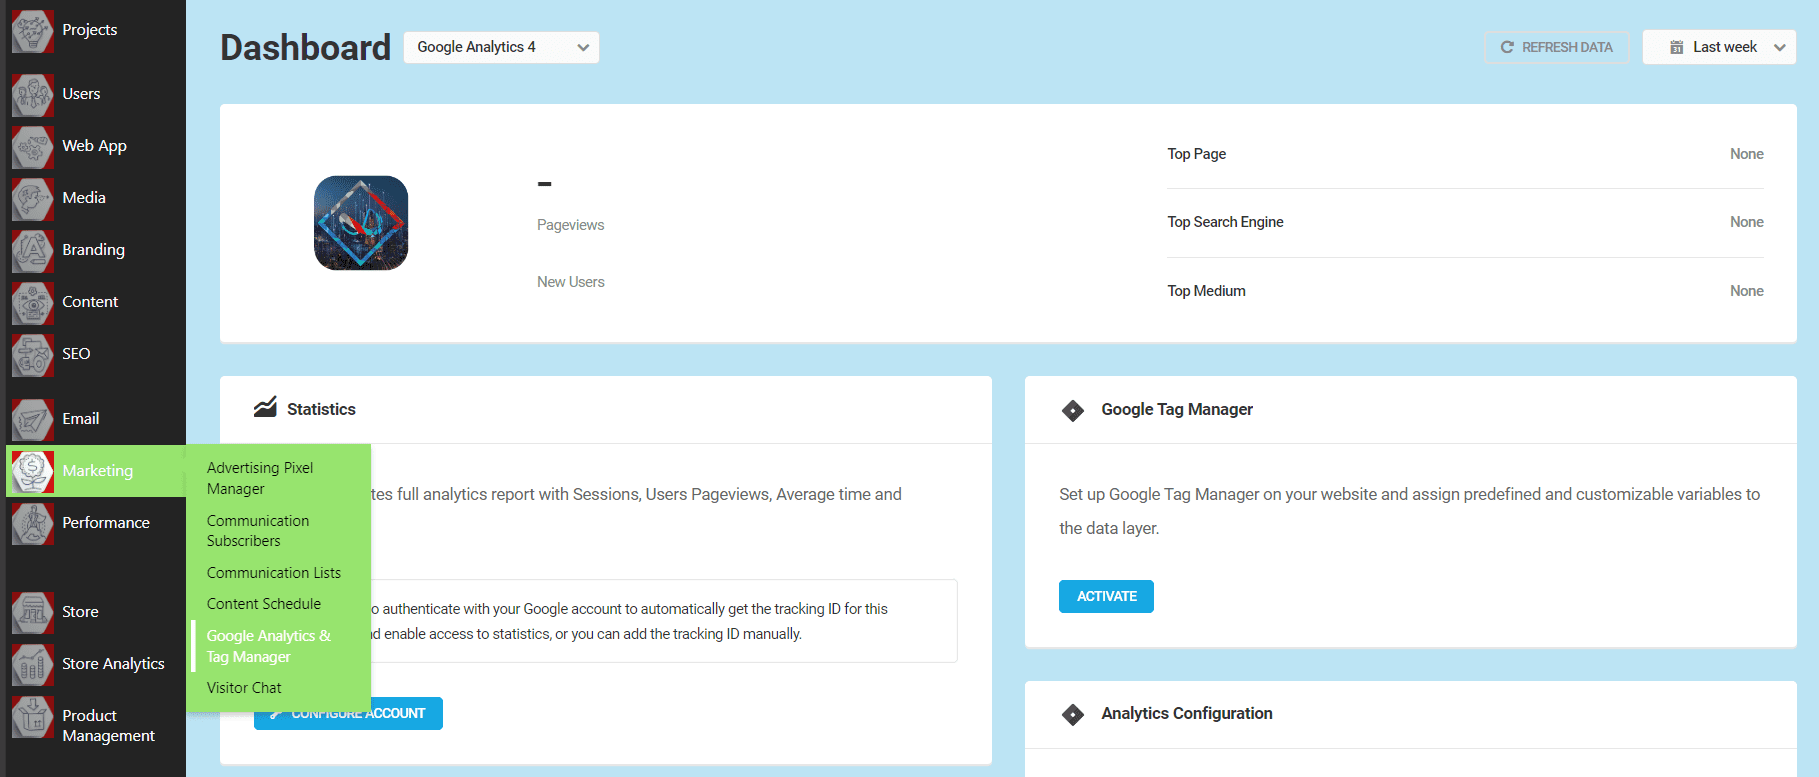Select Communication Subscribers in Marketing submenu
This screenshot has width=1819, height=777.
pyautogui.click(x=258, y=531)
